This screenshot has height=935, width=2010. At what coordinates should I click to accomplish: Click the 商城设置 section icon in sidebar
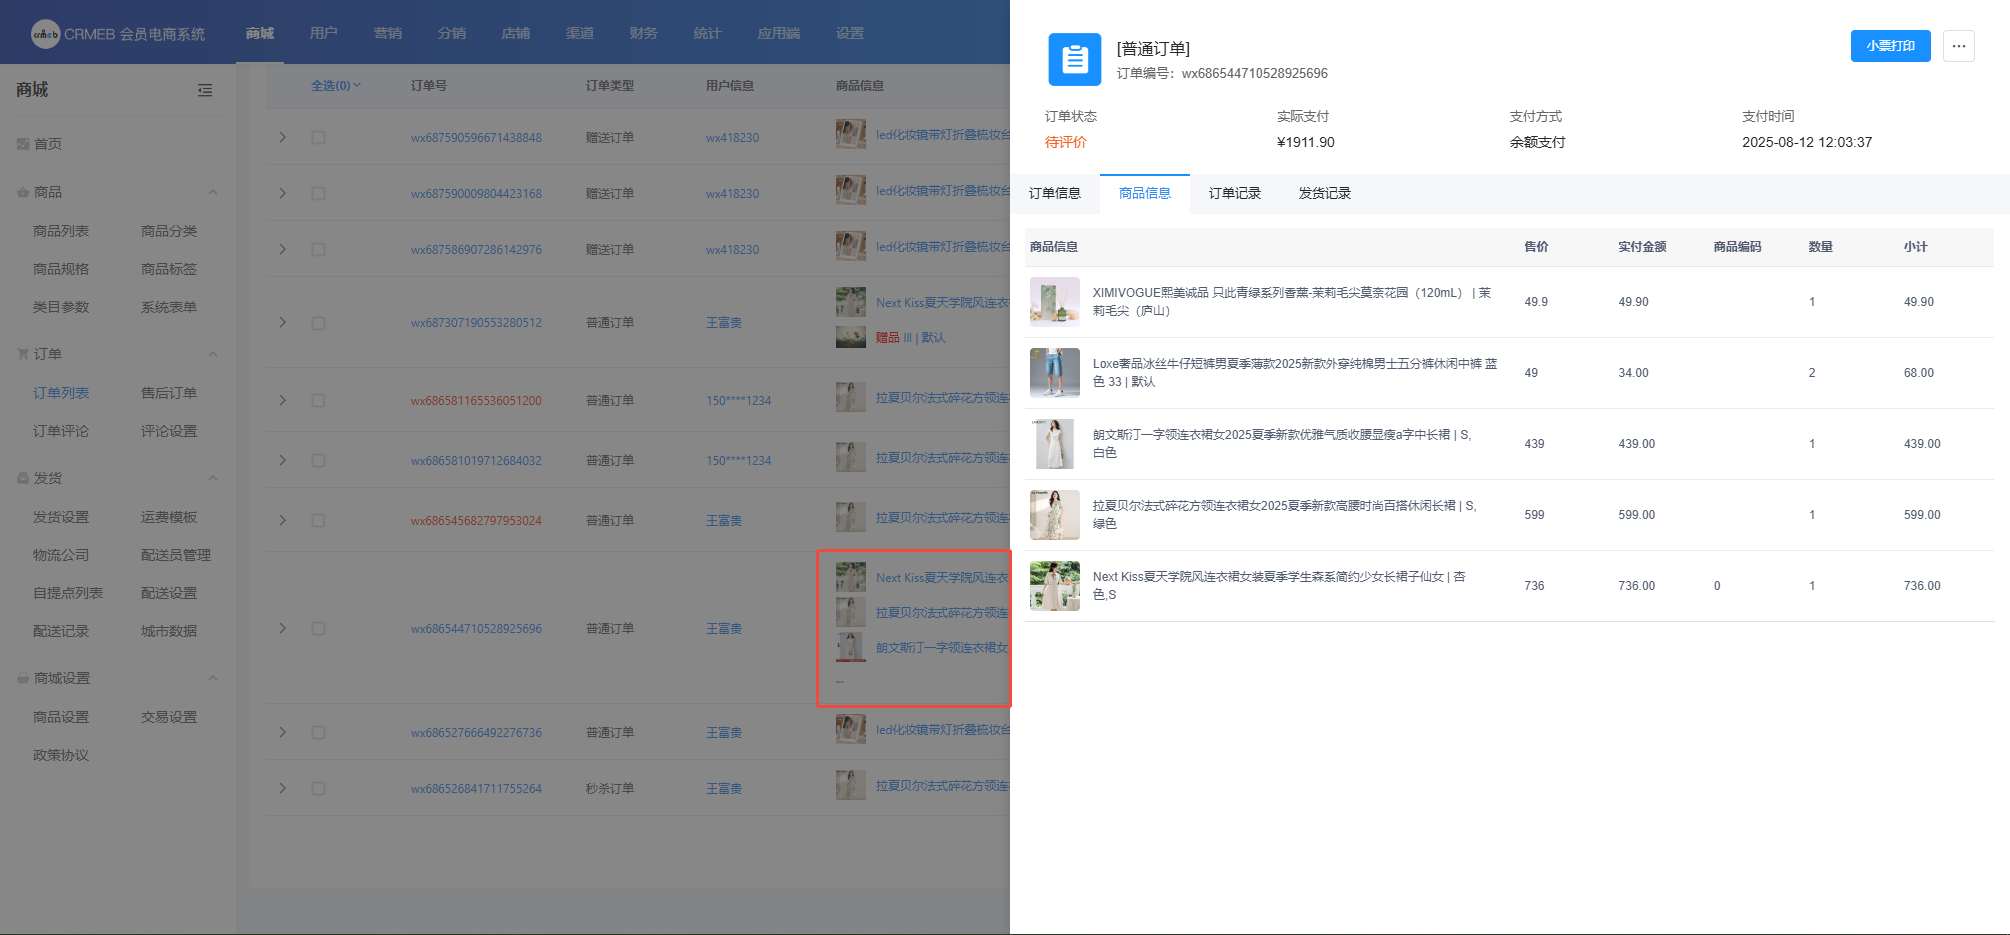23,678
